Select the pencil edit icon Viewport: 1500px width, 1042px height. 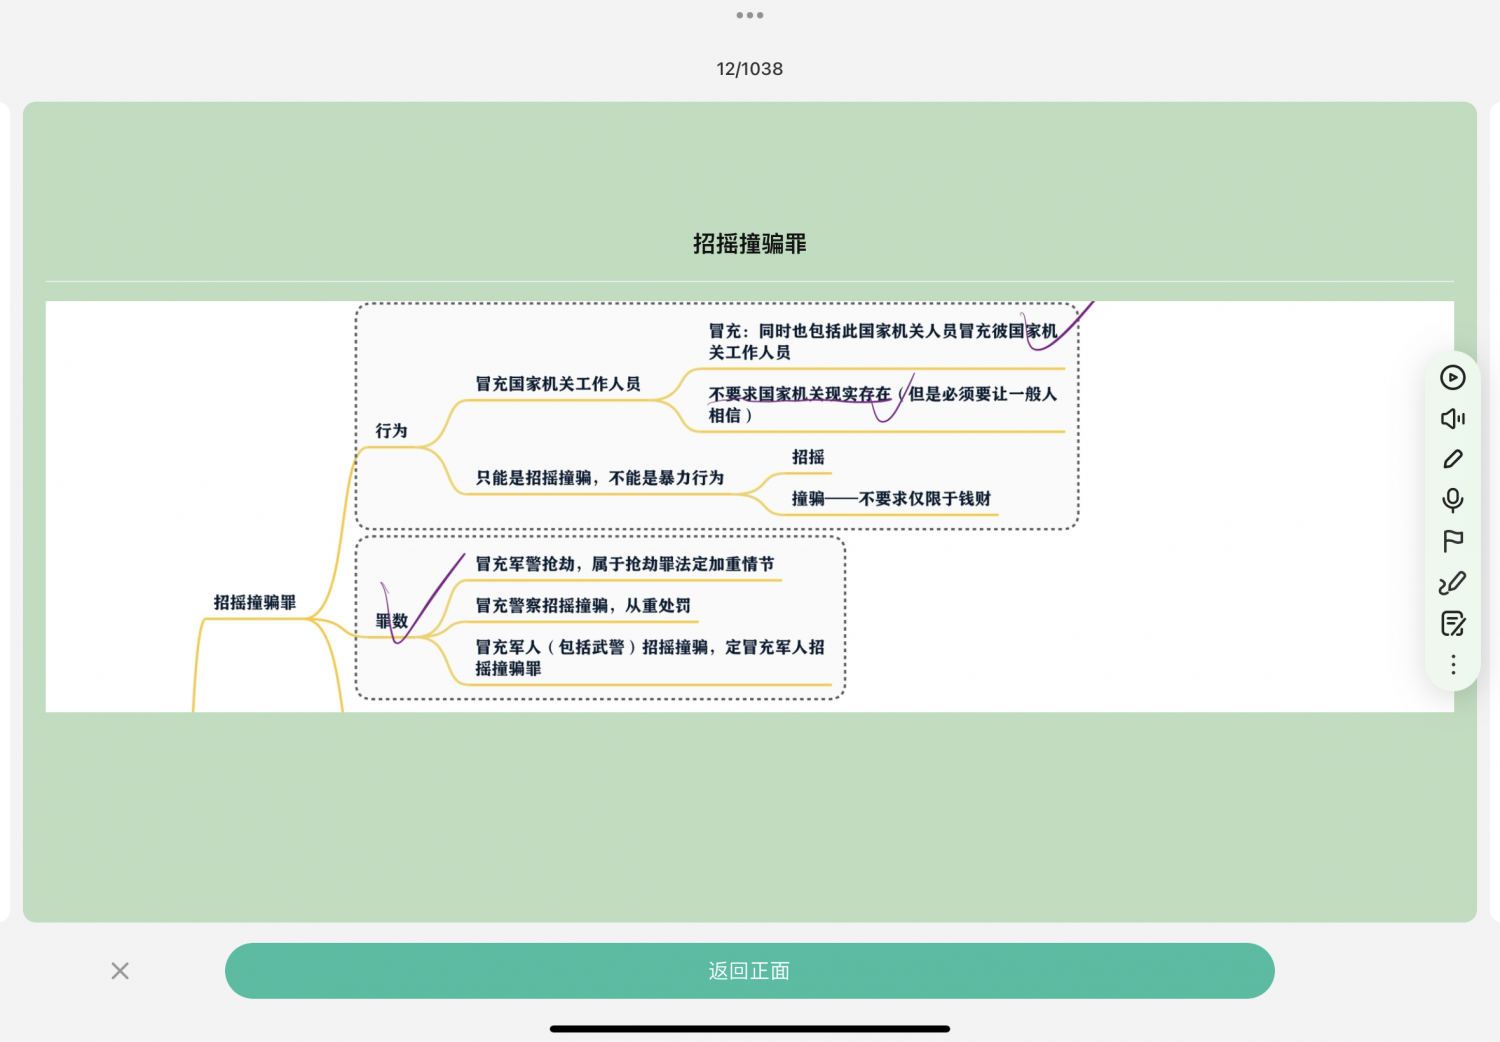pos(1452,459)
